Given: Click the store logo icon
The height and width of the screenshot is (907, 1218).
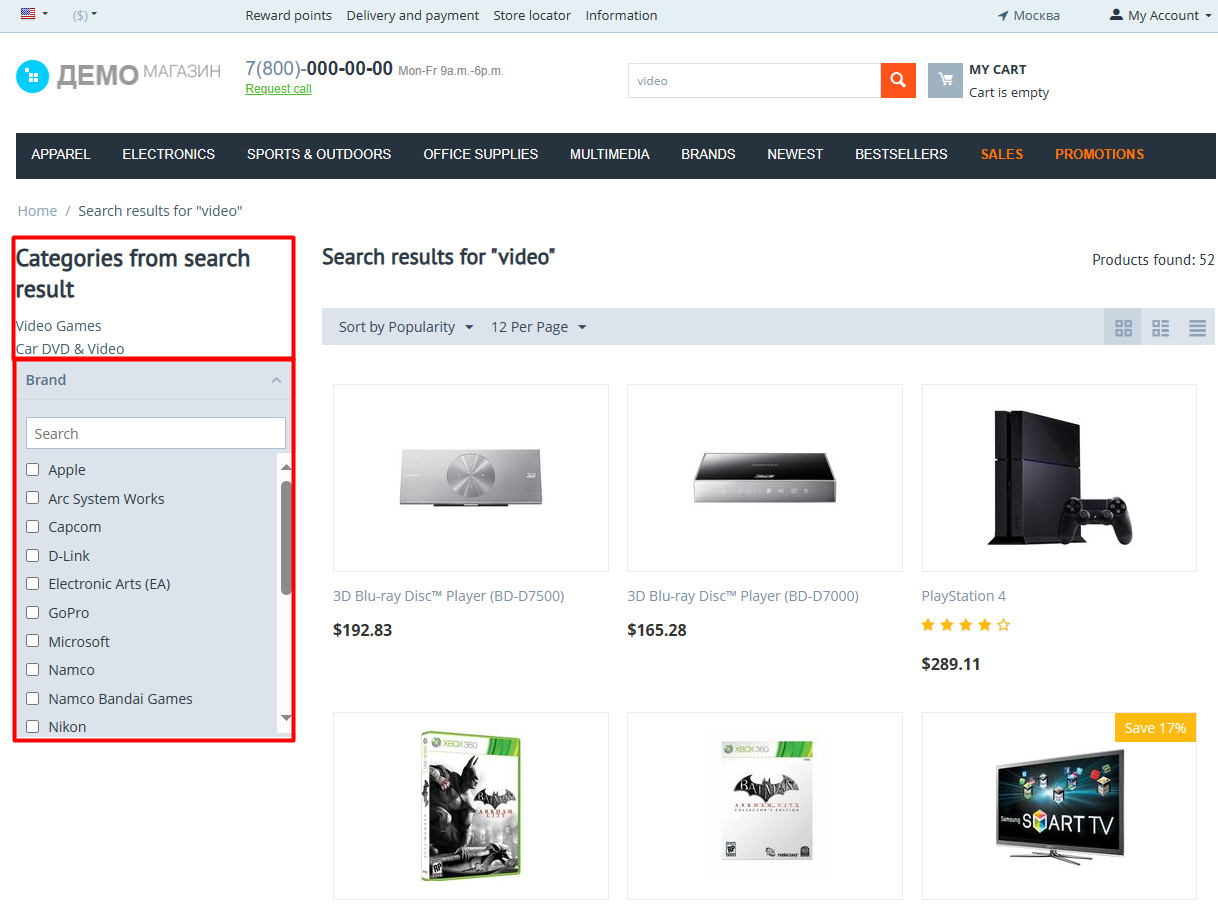Looking at the screenshot, I should pyautogui.click(x=32, y=76).
